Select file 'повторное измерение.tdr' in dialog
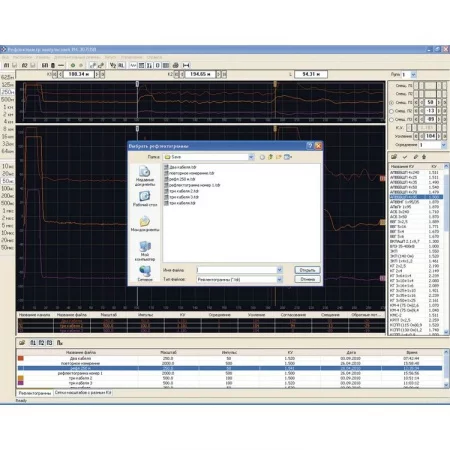Image resolution: width=450 pixels, height=450 pixels. click(189, 173)
